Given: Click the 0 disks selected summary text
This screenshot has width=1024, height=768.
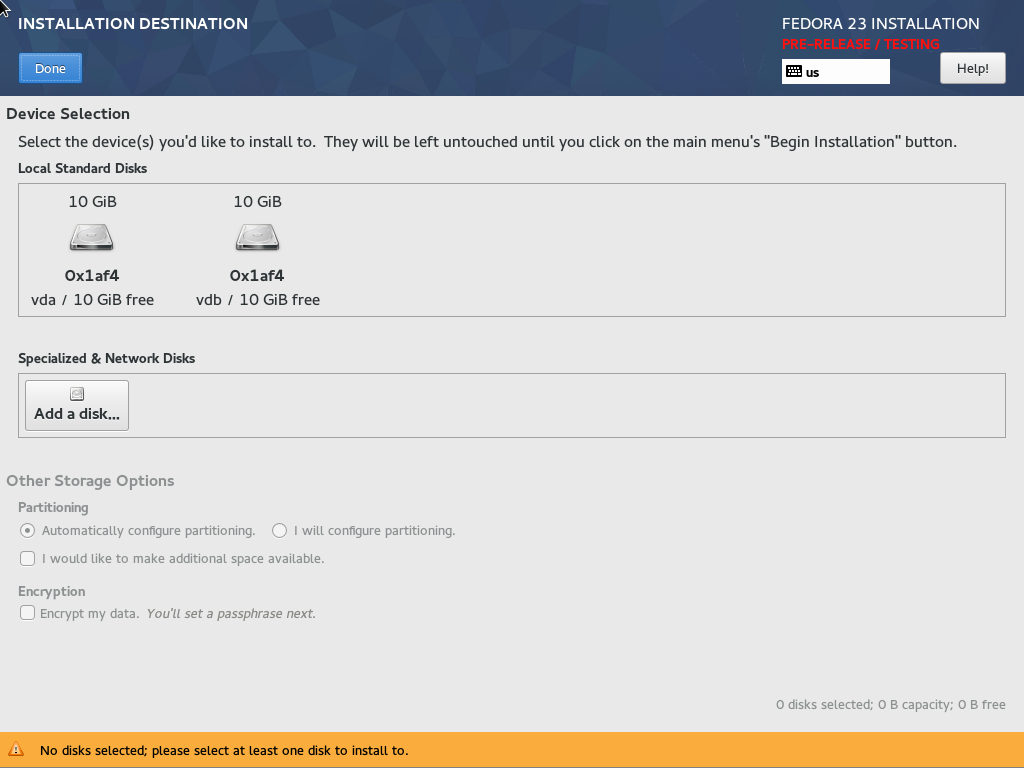Looking at the screenshot, I should [891, 705].
